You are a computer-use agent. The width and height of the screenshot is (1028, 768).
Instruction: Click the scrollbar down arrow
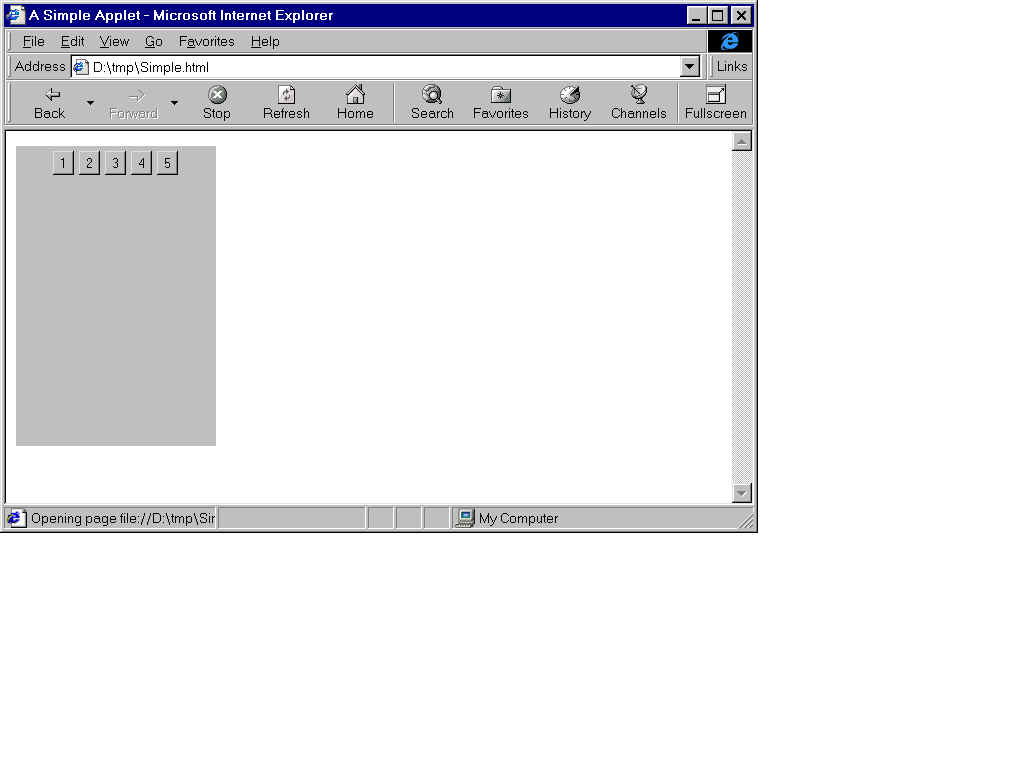pyautogui.click(x=742, y=492)
